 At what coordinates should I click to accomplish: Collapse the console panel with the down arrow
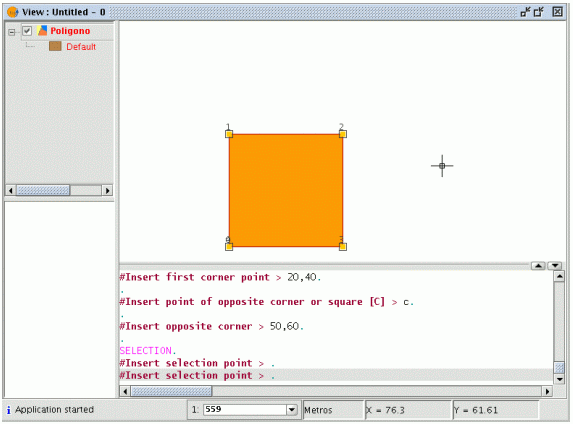[x=555, y=266]
